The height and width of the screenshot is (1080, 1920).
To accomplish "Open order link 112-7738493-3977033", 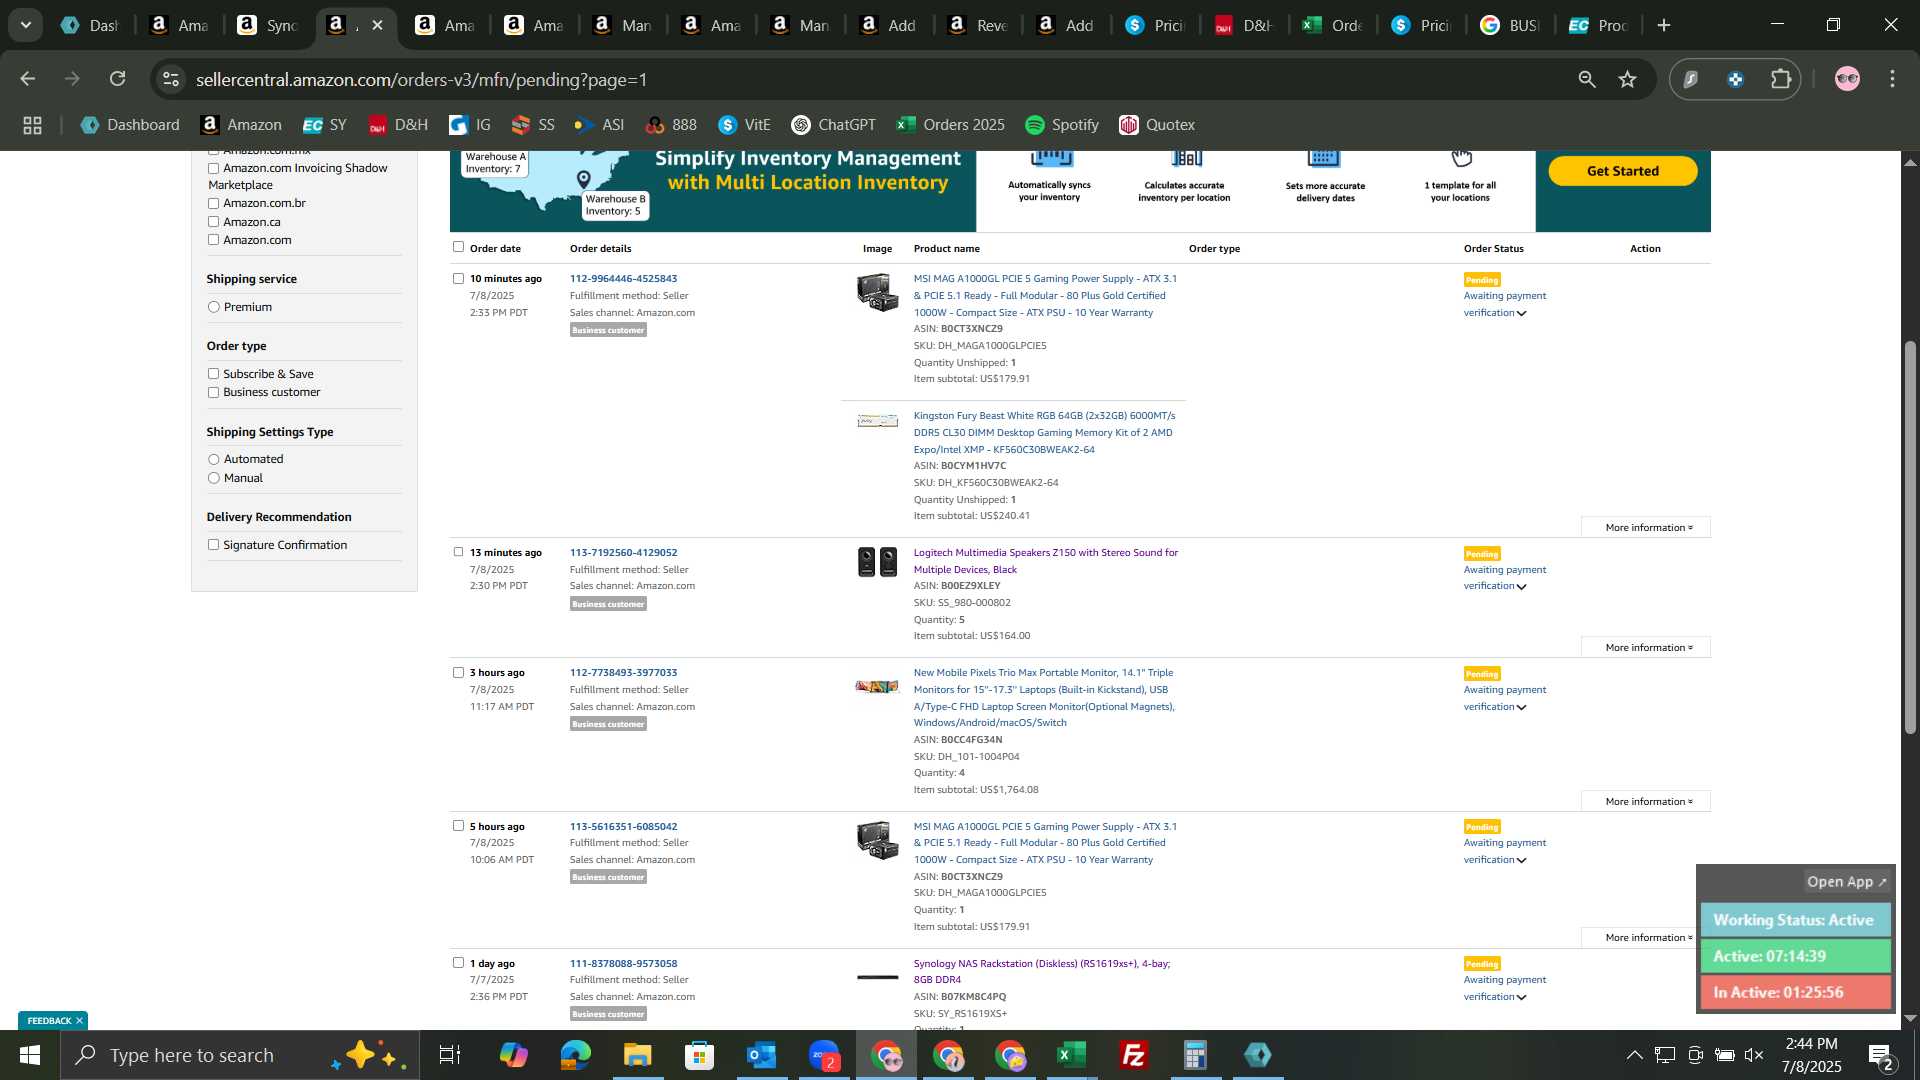I will coord(623,673).
